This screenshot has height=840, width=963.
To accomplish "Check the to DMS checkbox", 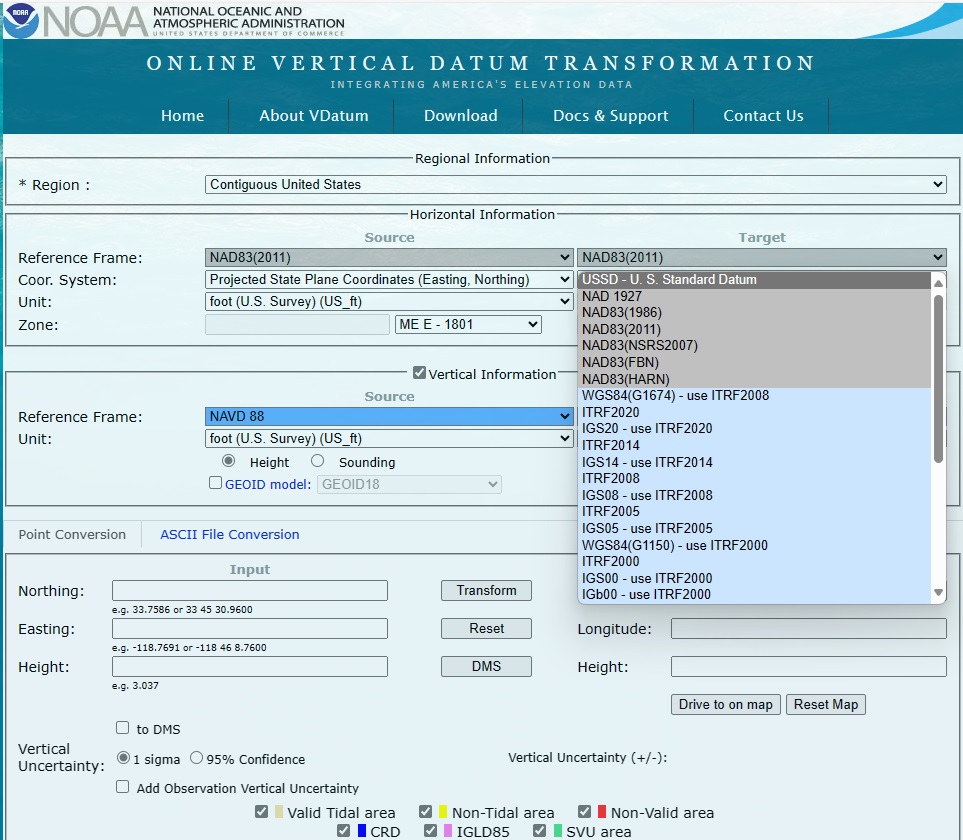I will click(x=122, y=728).
